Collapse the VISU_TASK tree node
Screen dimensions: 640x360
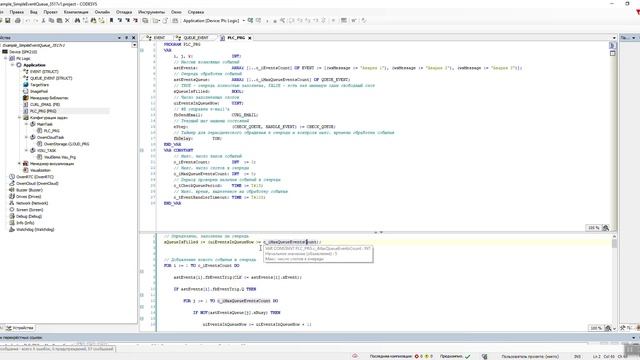pyautogui.click(x=26, y=150)
